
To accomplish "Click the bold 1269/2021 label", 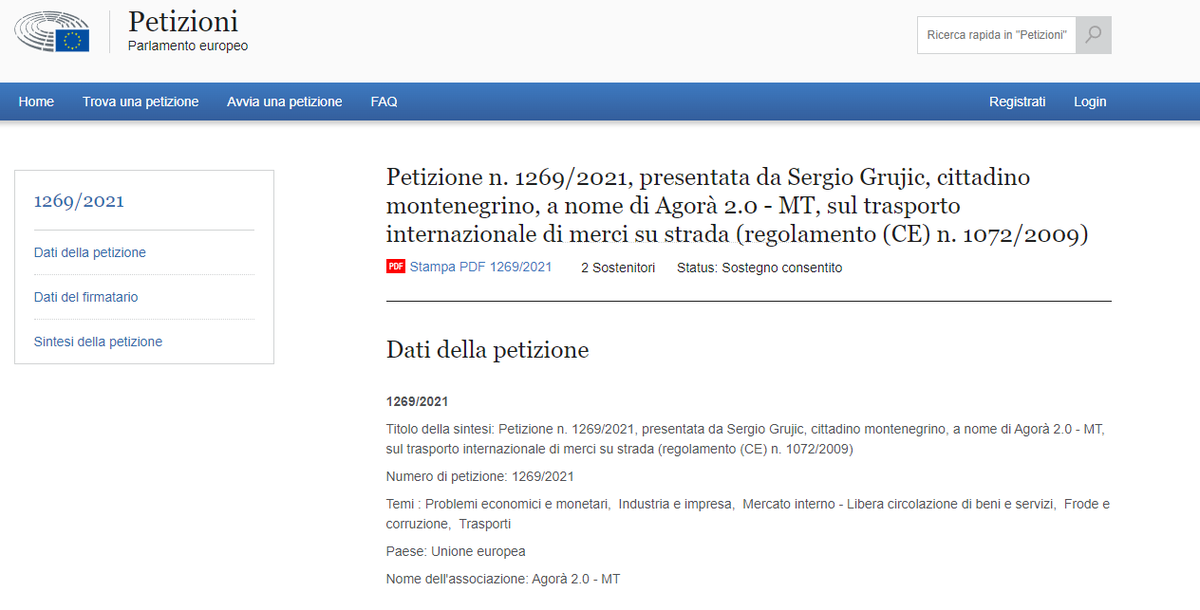I will (417, 402).
